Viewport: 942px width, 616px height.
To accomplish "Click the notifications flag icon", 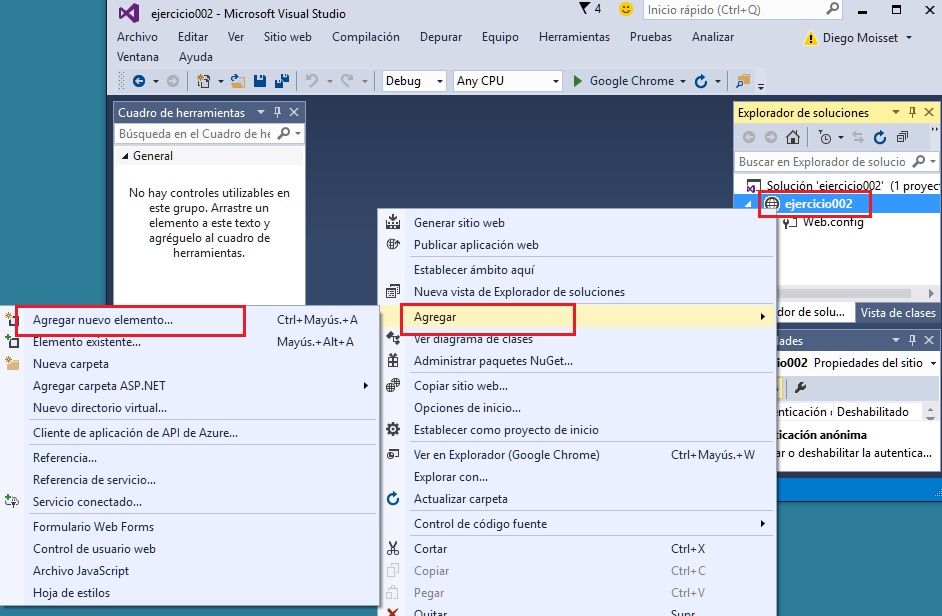I will 585,8.
